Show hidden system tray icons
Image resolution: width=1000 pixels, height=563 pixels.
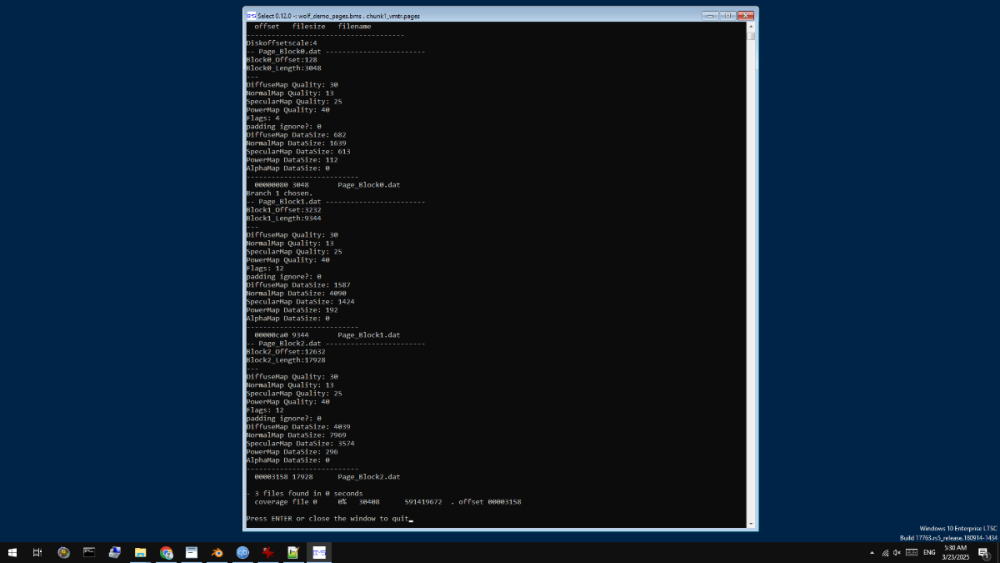coord(872,553)
